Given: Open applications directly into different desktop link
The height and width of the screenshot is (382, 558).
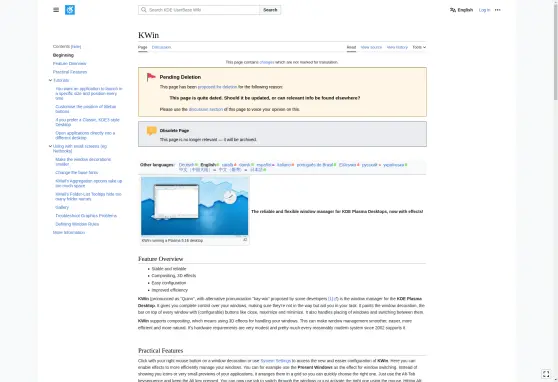Looking at the screenshot, I should tap(85, 135).
